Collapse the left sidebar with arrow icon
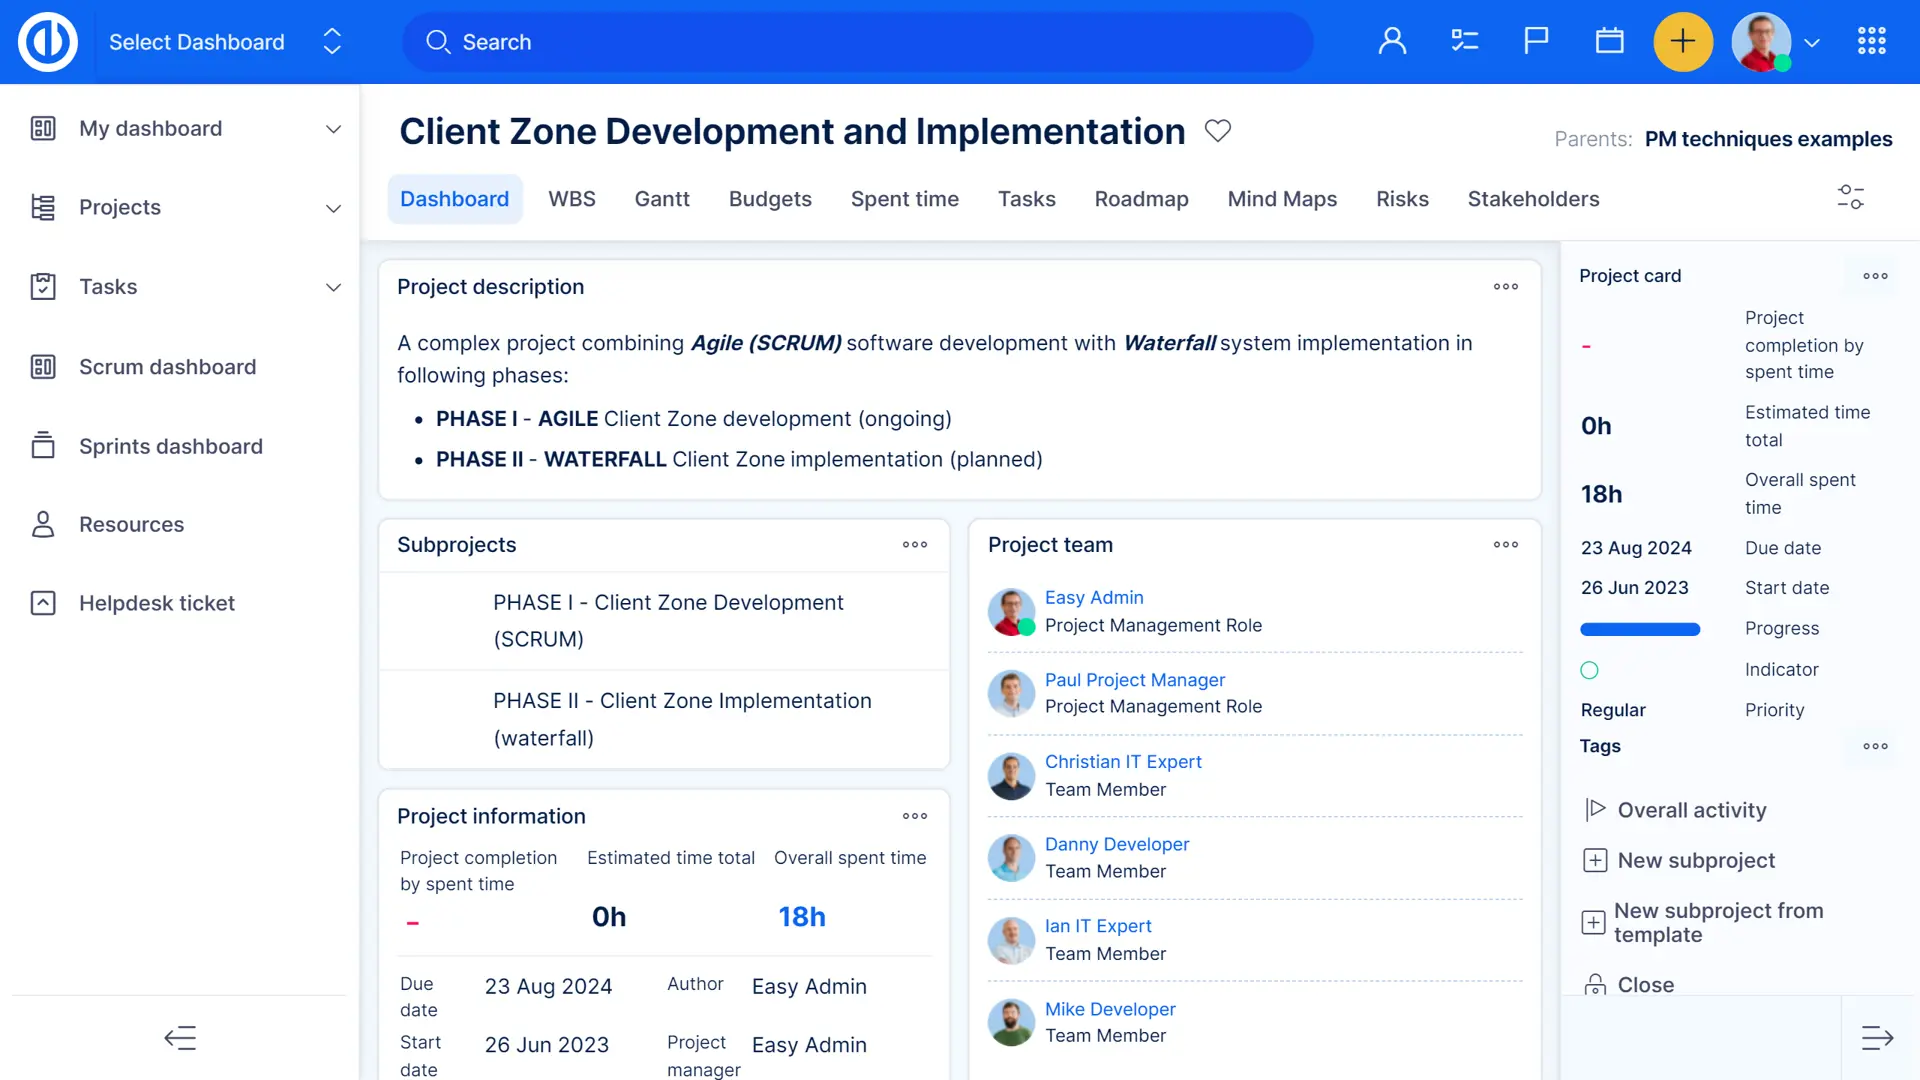Viewport: 1920px width, 1080px height. (180, 1038)
